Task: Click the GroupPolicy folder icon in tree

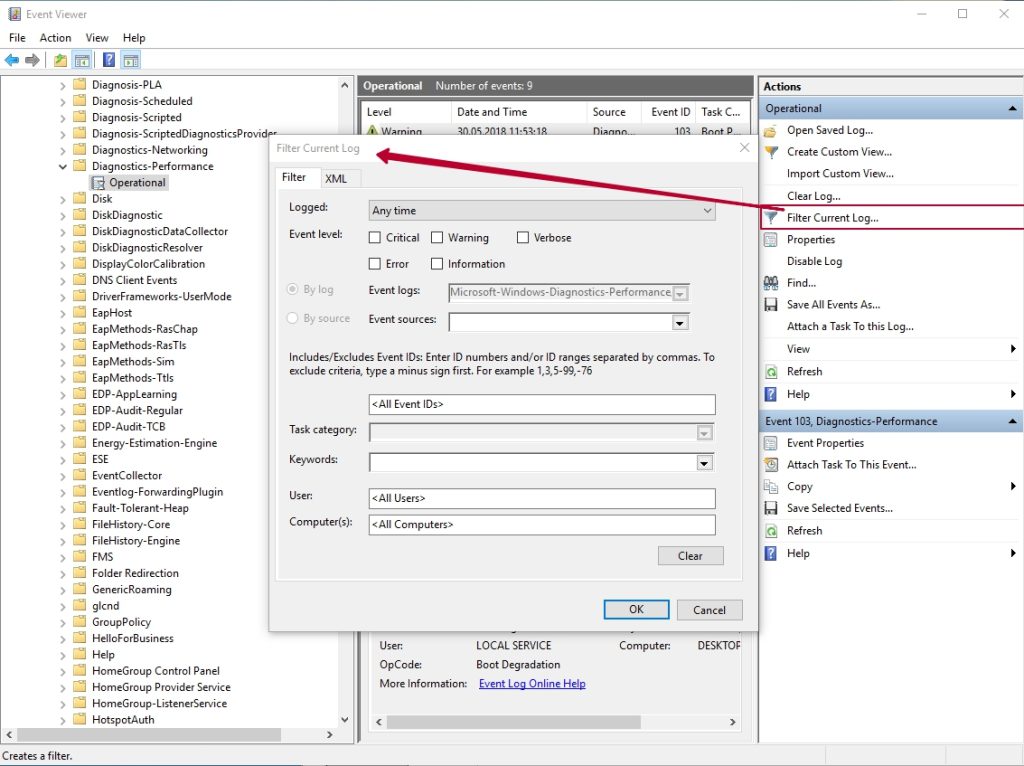Action: tap(80, 622)
